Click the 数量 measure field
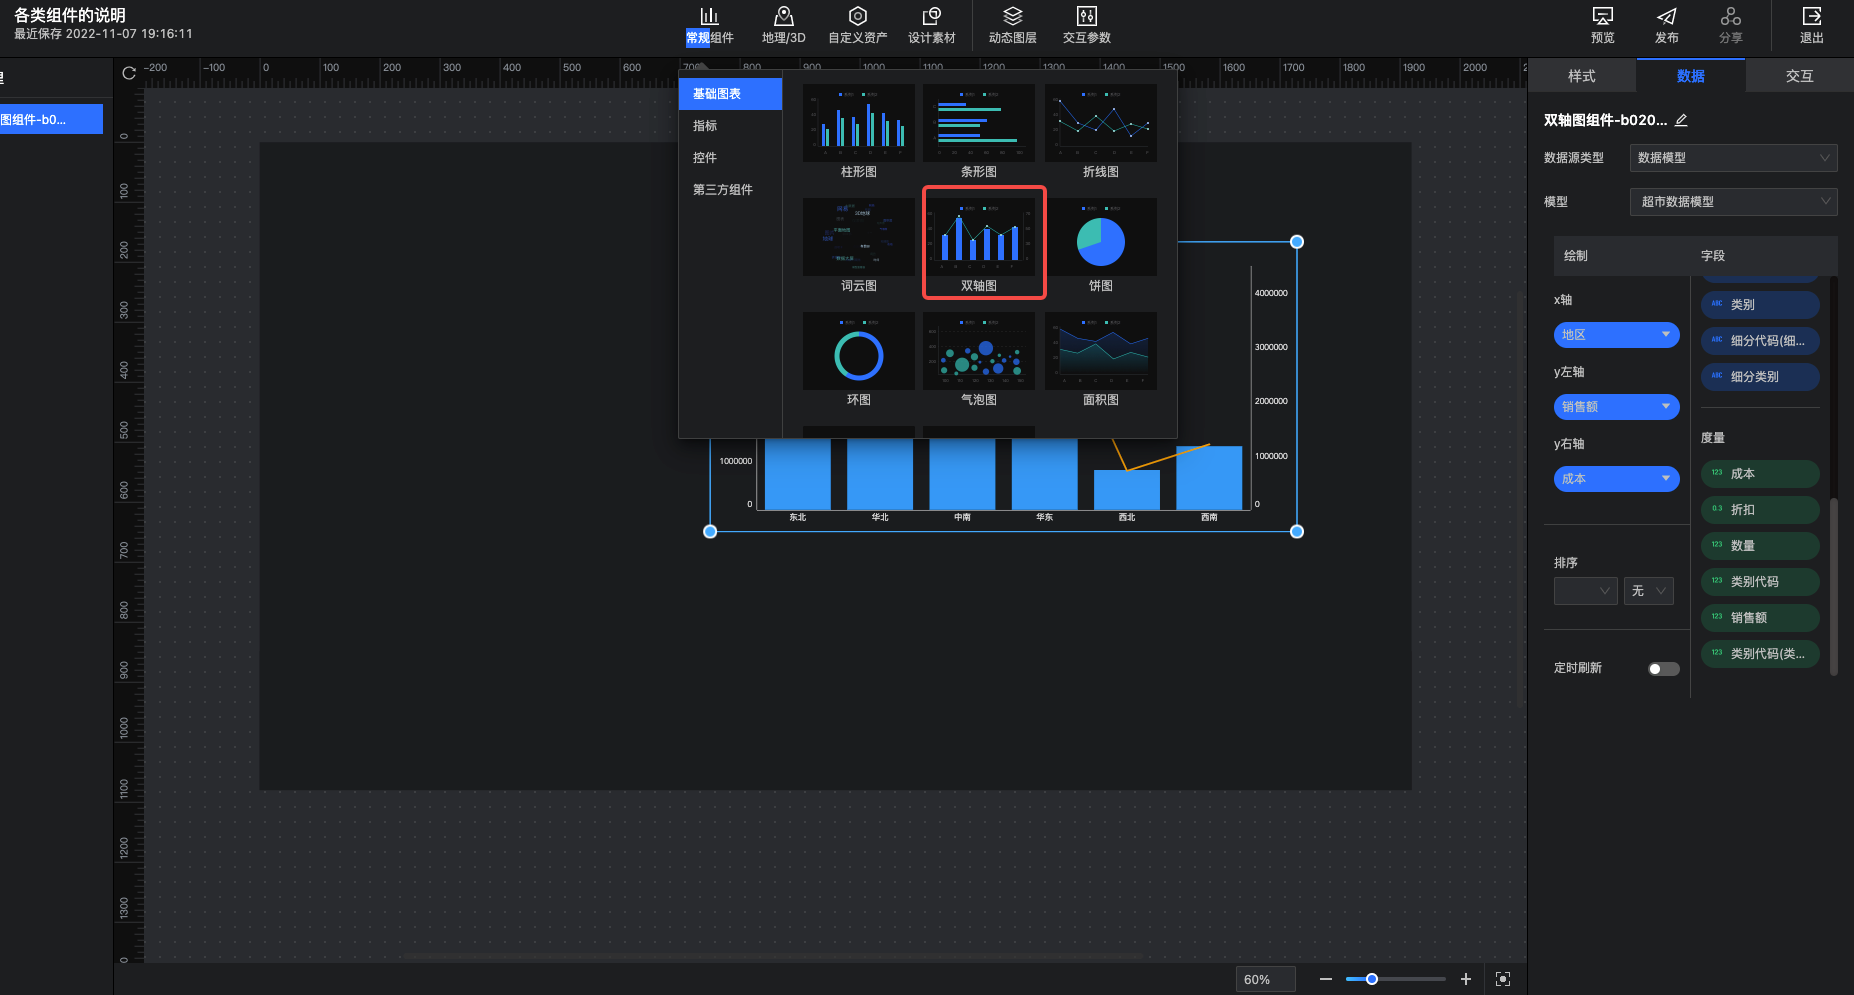1854x995 pixels. point(1760,546)
